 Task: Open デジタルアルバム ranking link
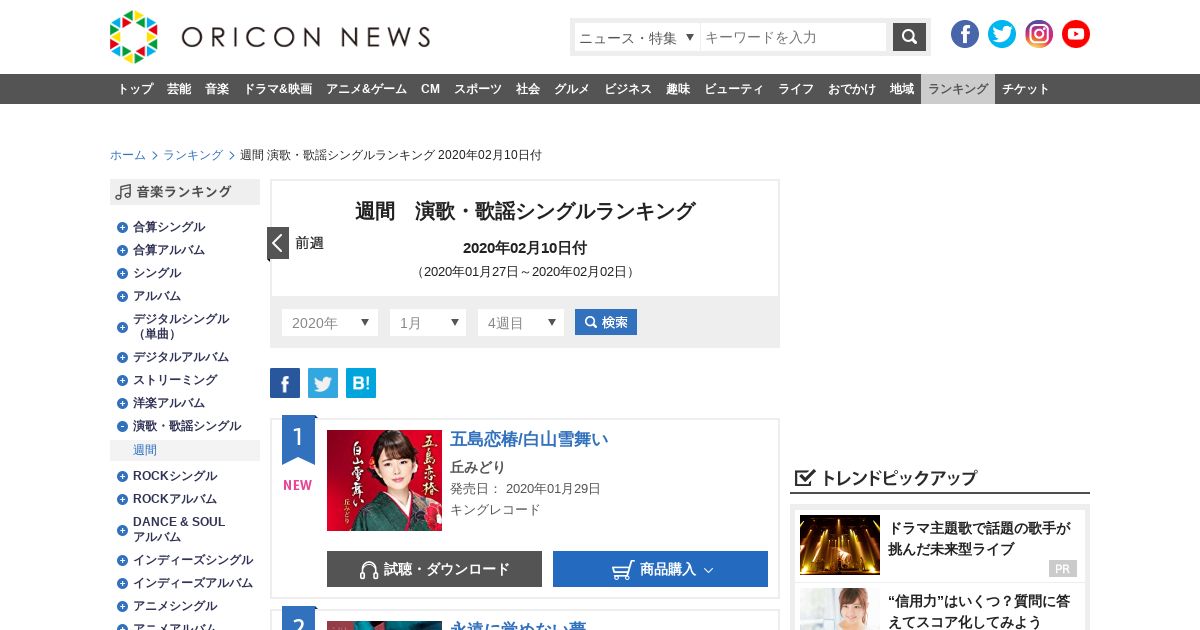pyautogui.click(x=181, y=357)
